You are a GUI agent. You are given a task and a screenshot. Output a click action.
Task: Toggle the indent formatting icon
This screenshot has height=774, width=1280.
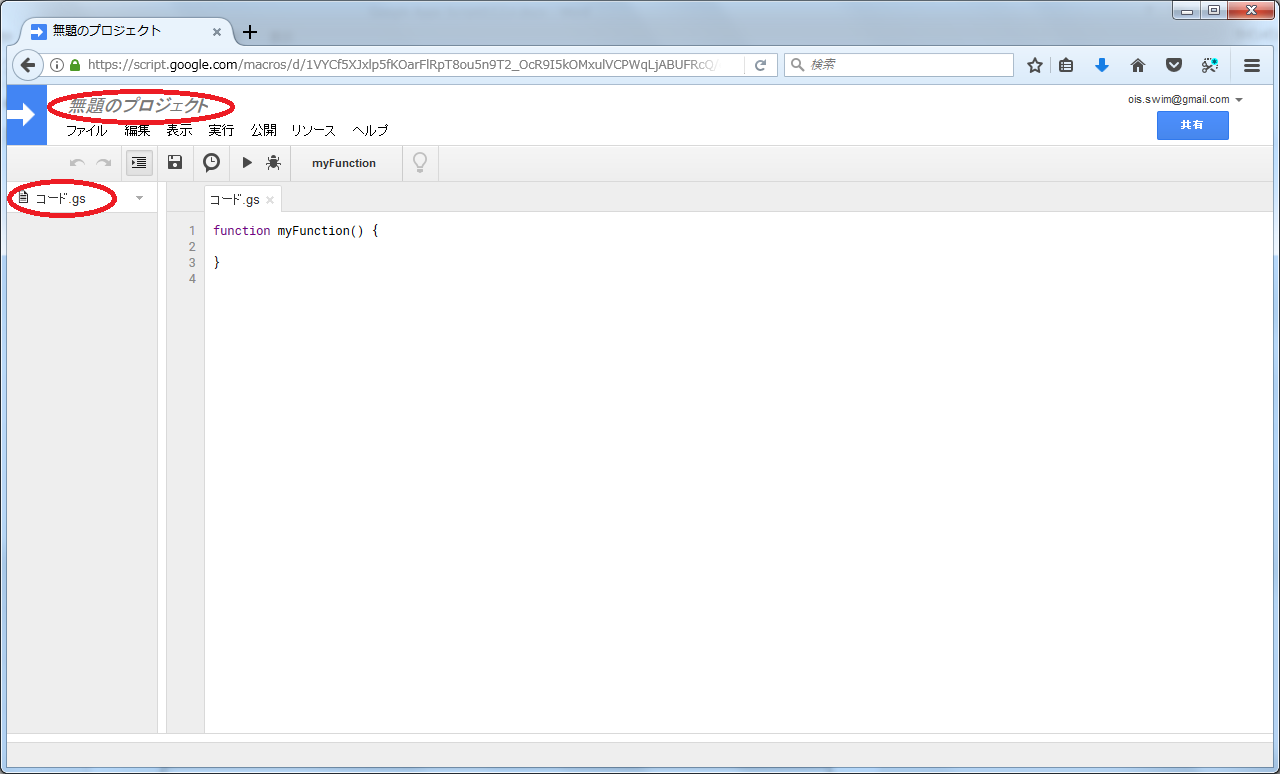[139, 162]
